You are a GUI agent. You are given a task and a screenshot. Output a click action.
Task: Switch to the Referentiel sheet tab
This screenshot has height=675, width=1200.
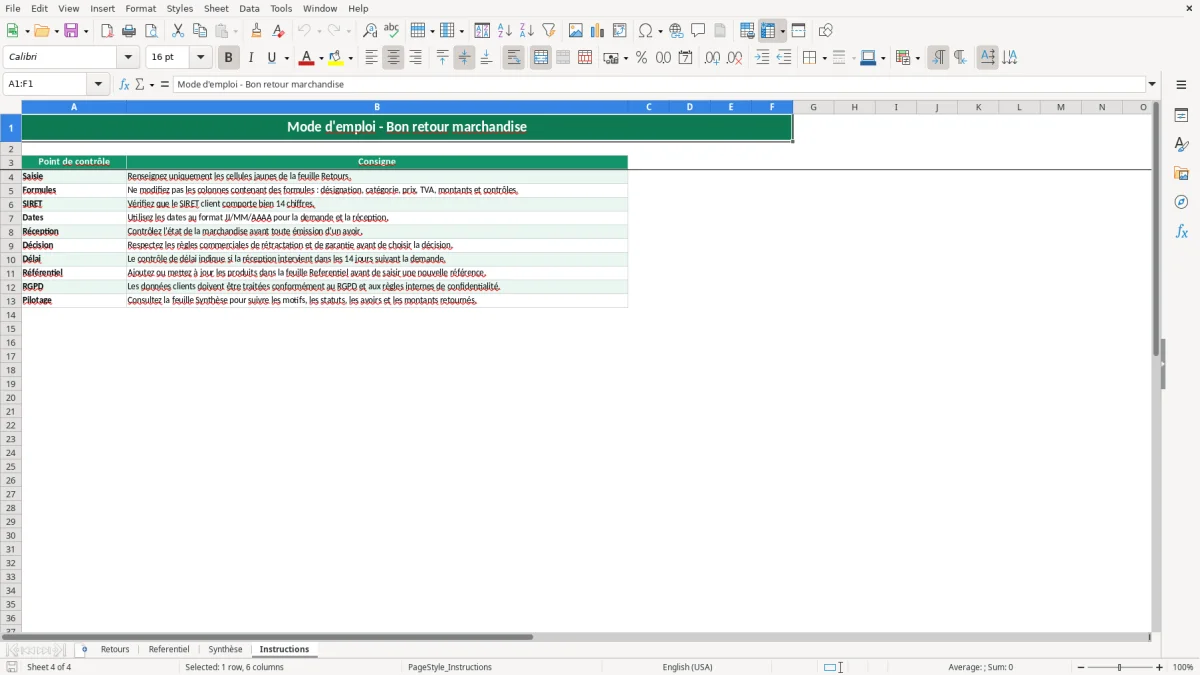[x=169, y=649]
